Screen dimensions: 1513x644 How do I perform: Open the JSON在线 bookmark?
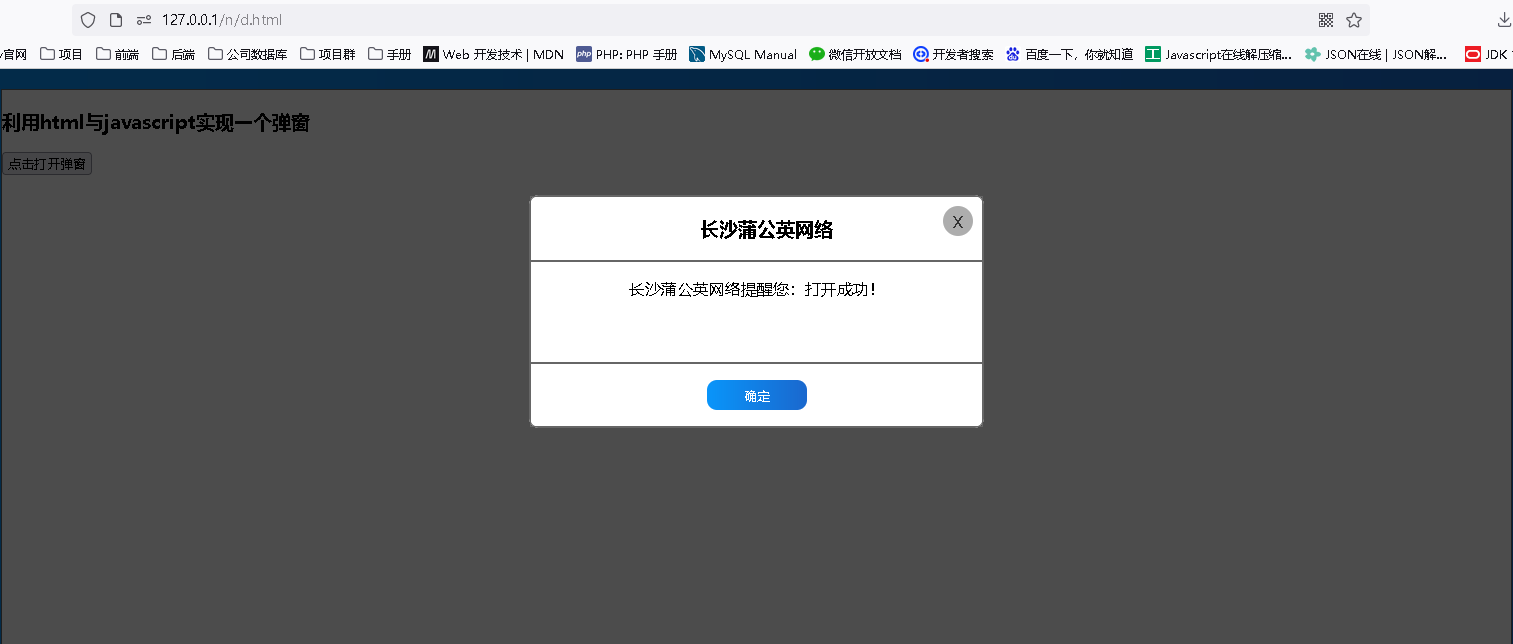(1376, 54)
